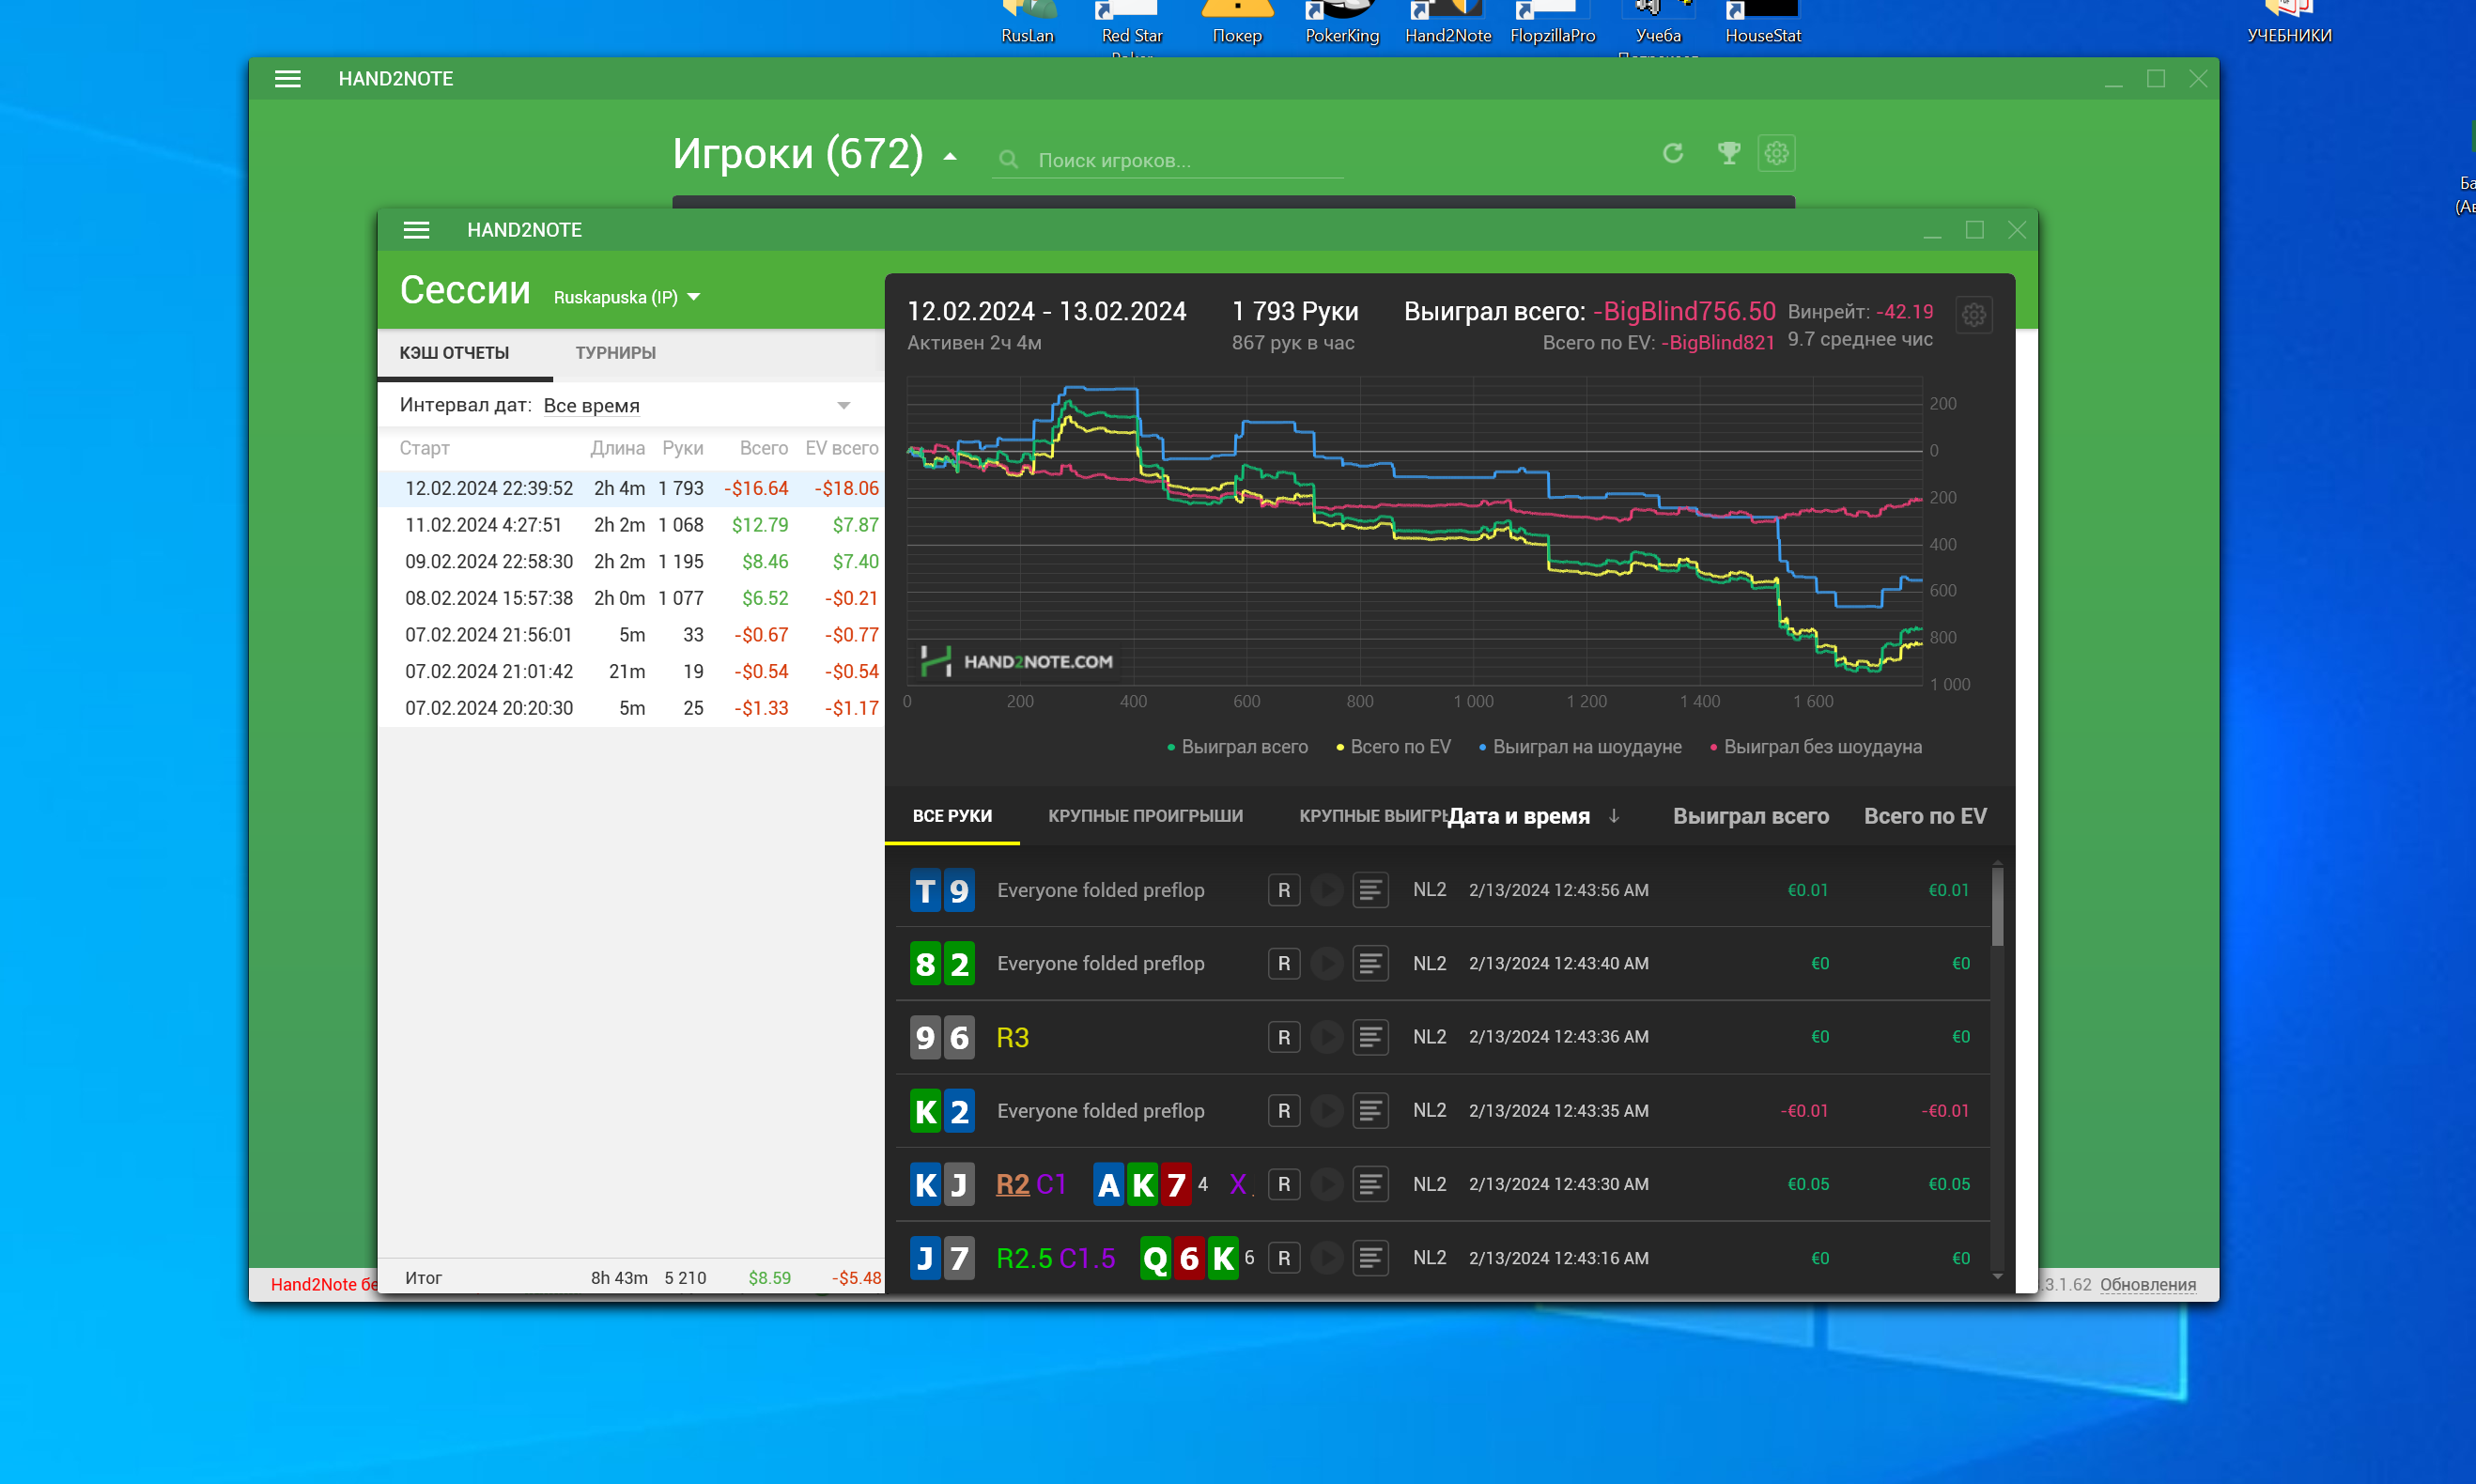Viewport: 2476px width, 1484px height.
Task: Click 'Обновления' link in status bar
Action: [2147, 1284]
